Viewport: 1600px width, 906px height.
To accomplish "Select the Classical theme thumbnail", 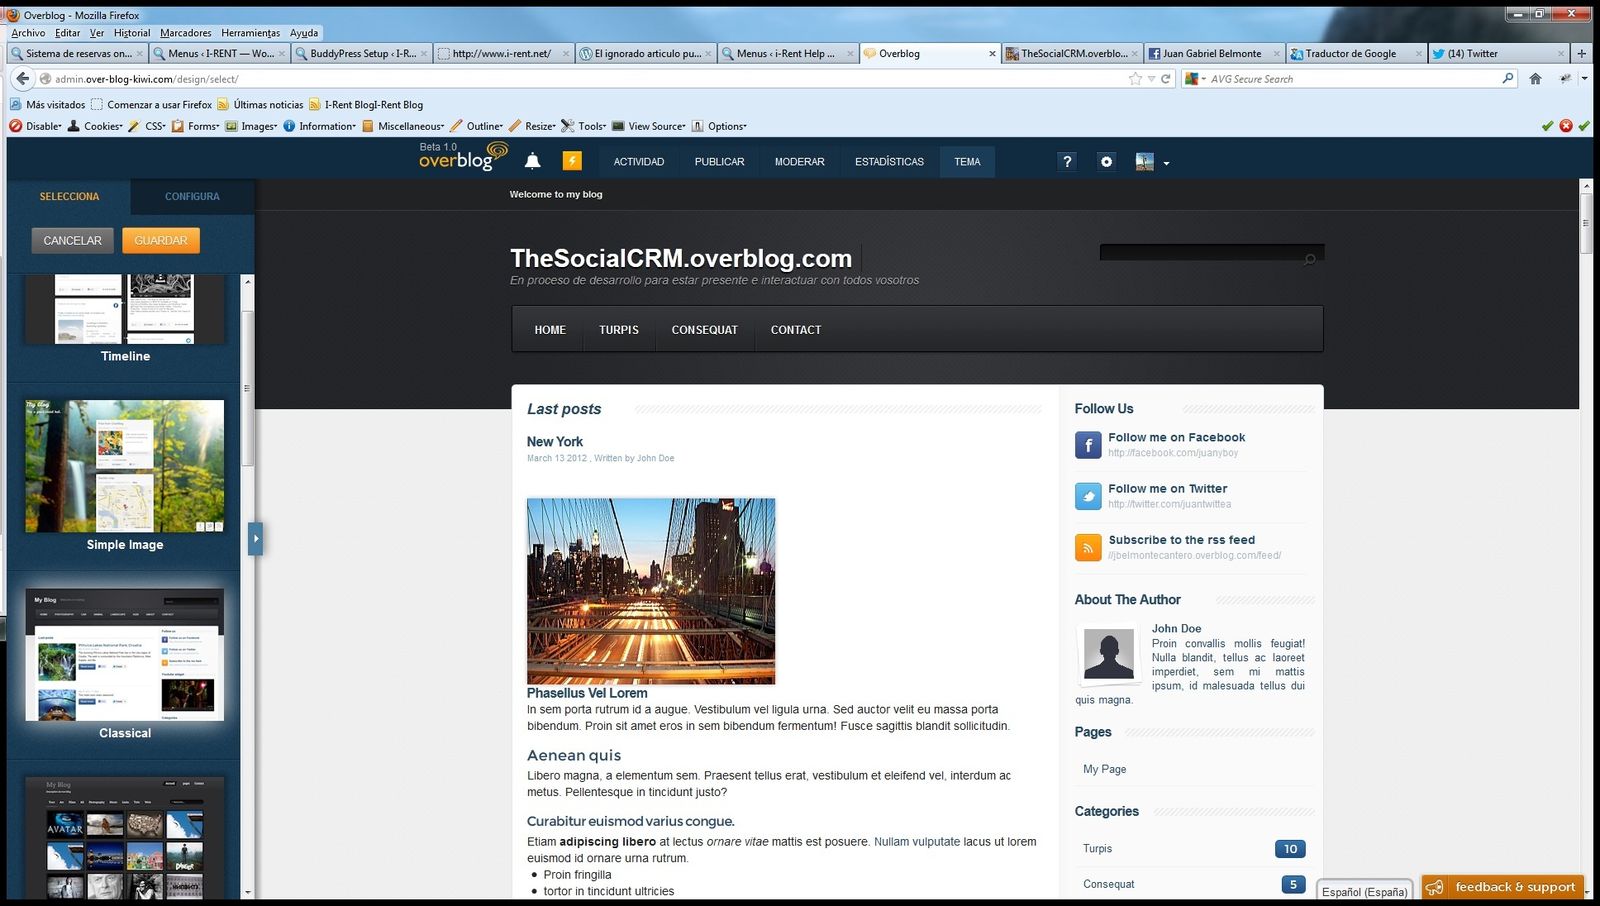I will (x=125, y=655).
